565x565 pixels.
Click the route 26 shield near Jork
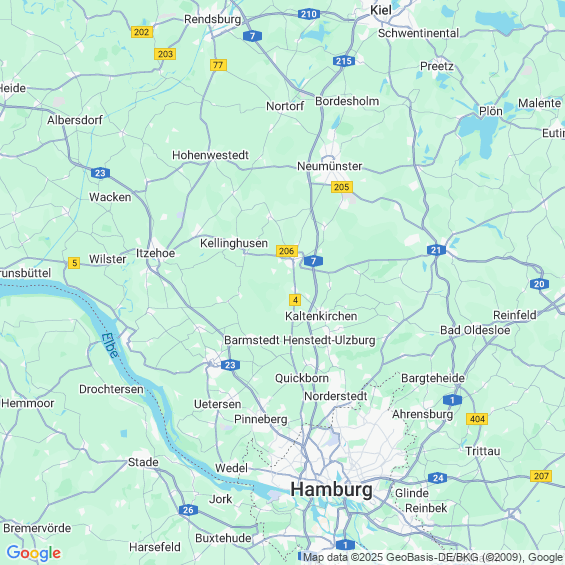click(x=188, y=510)
